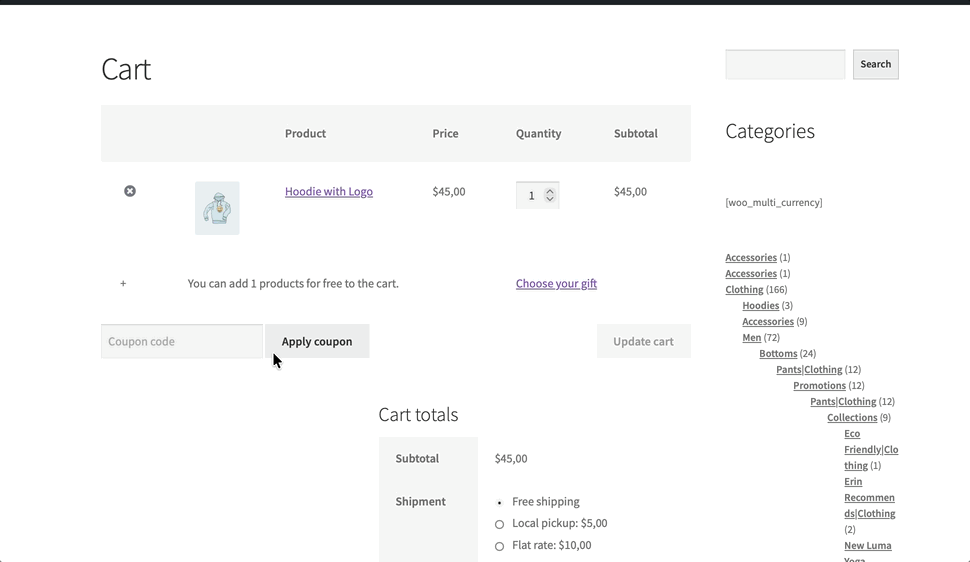Click the Hoodie with Logo product thumbnail
Screen dimensions: 970x562
point(217,208)
